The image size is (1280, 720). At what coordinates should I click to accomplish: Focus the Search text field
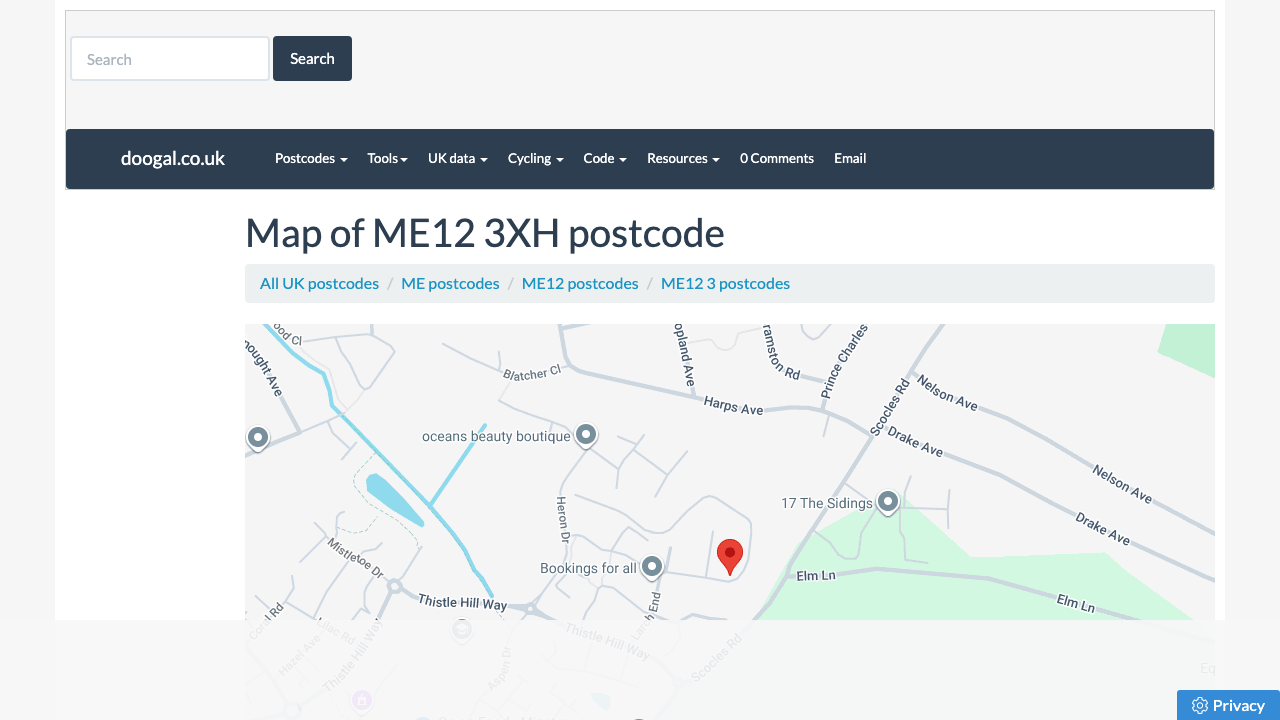pyautogui.click(x=170, y=59)
